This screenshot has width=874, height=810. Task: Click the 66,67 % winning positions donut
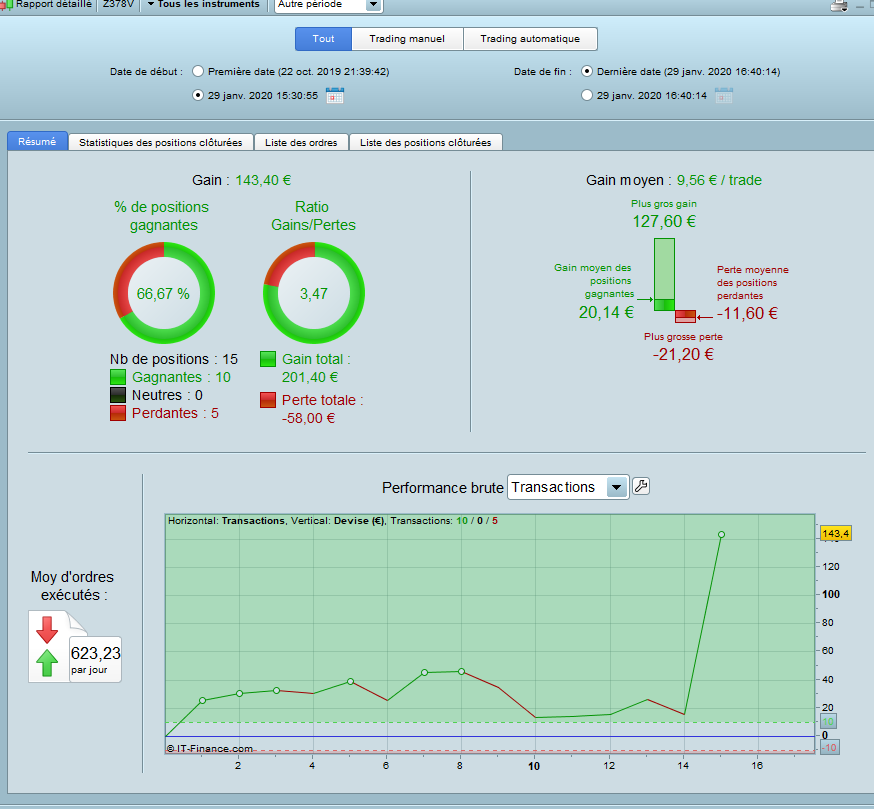[x=164, y=293]
